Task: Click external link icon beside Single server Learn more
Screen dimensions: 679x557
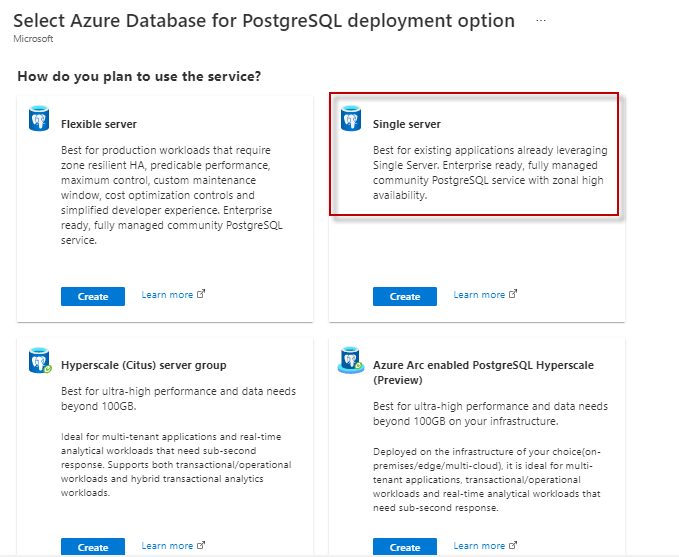Action: click(513, 295)
